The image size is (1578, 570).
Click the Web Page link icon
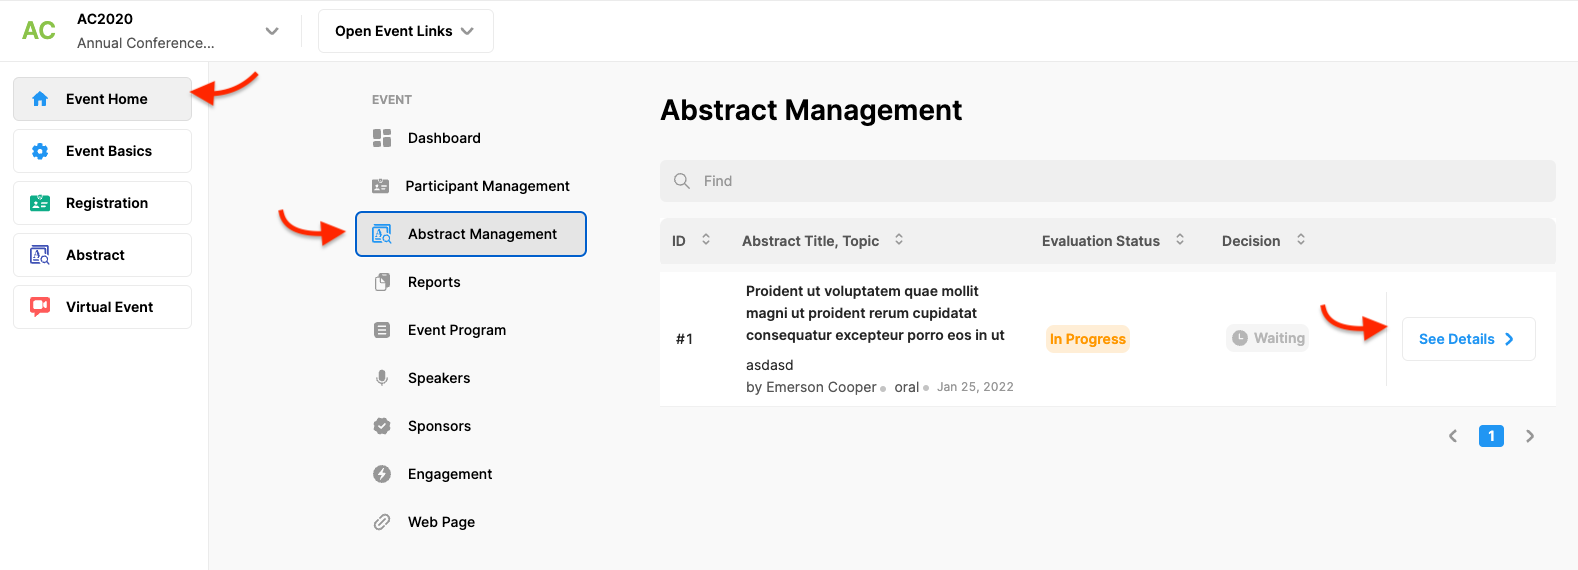pyautogui.click(x=382, y=522)
